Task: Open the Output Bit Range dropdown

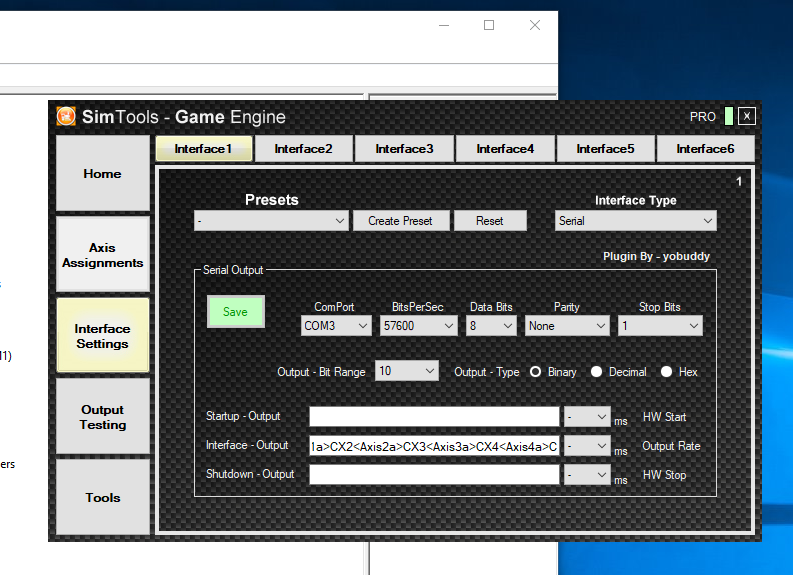Action: (x=407, y=371)
